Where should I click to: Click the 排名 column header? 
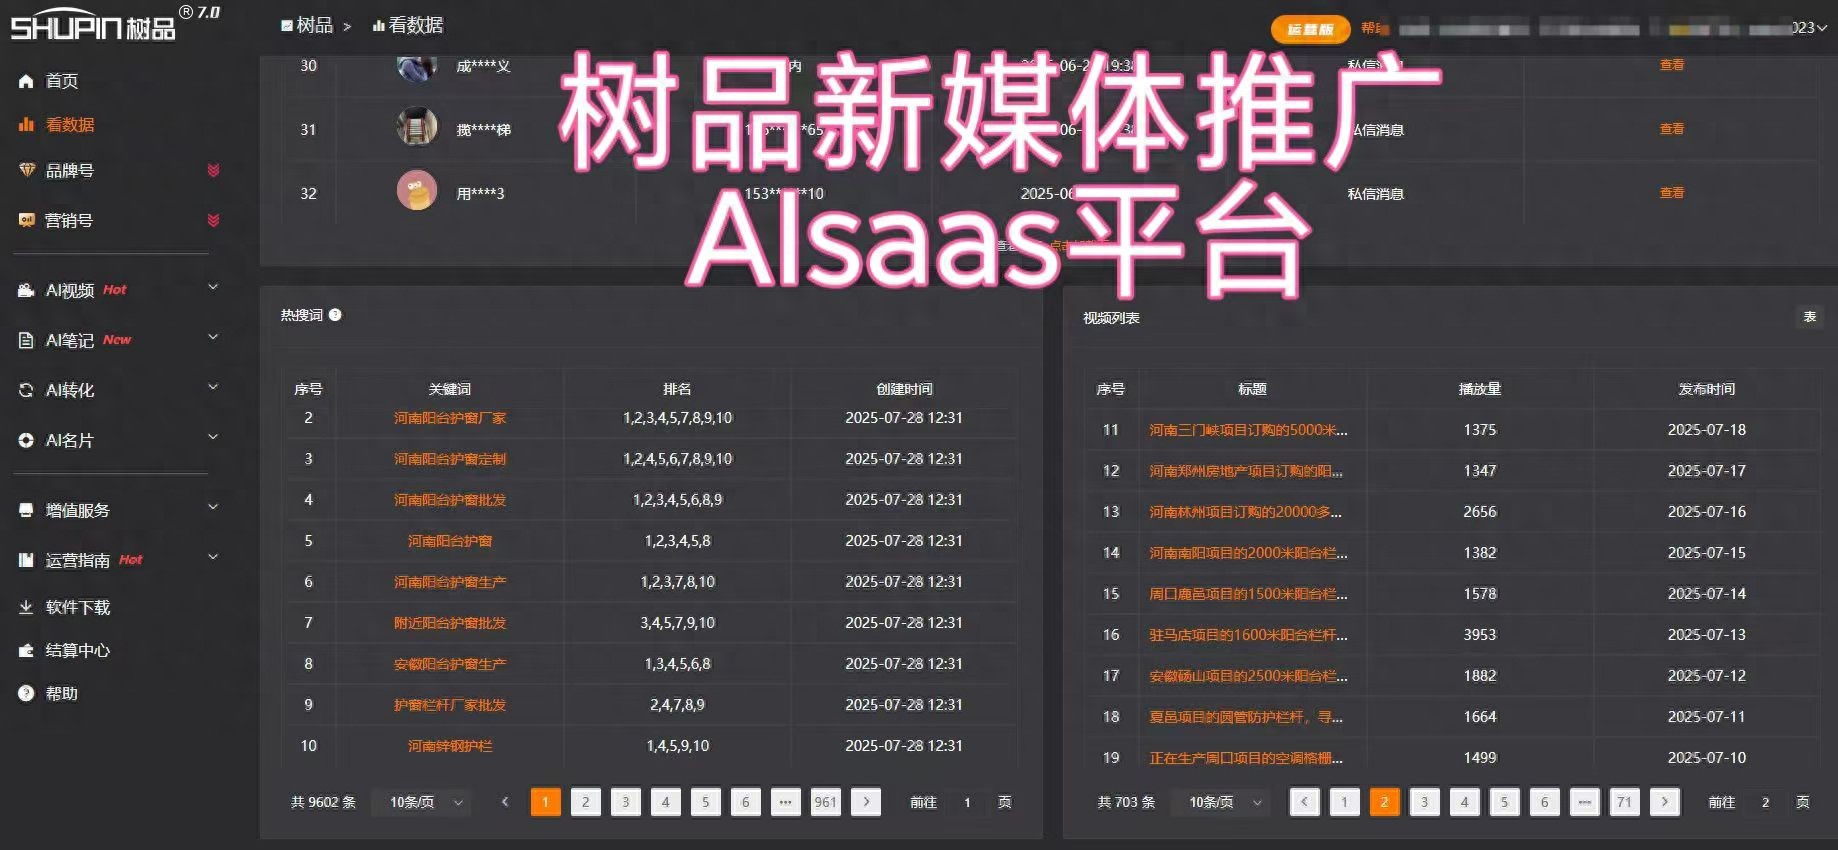(x=677, y=389)
